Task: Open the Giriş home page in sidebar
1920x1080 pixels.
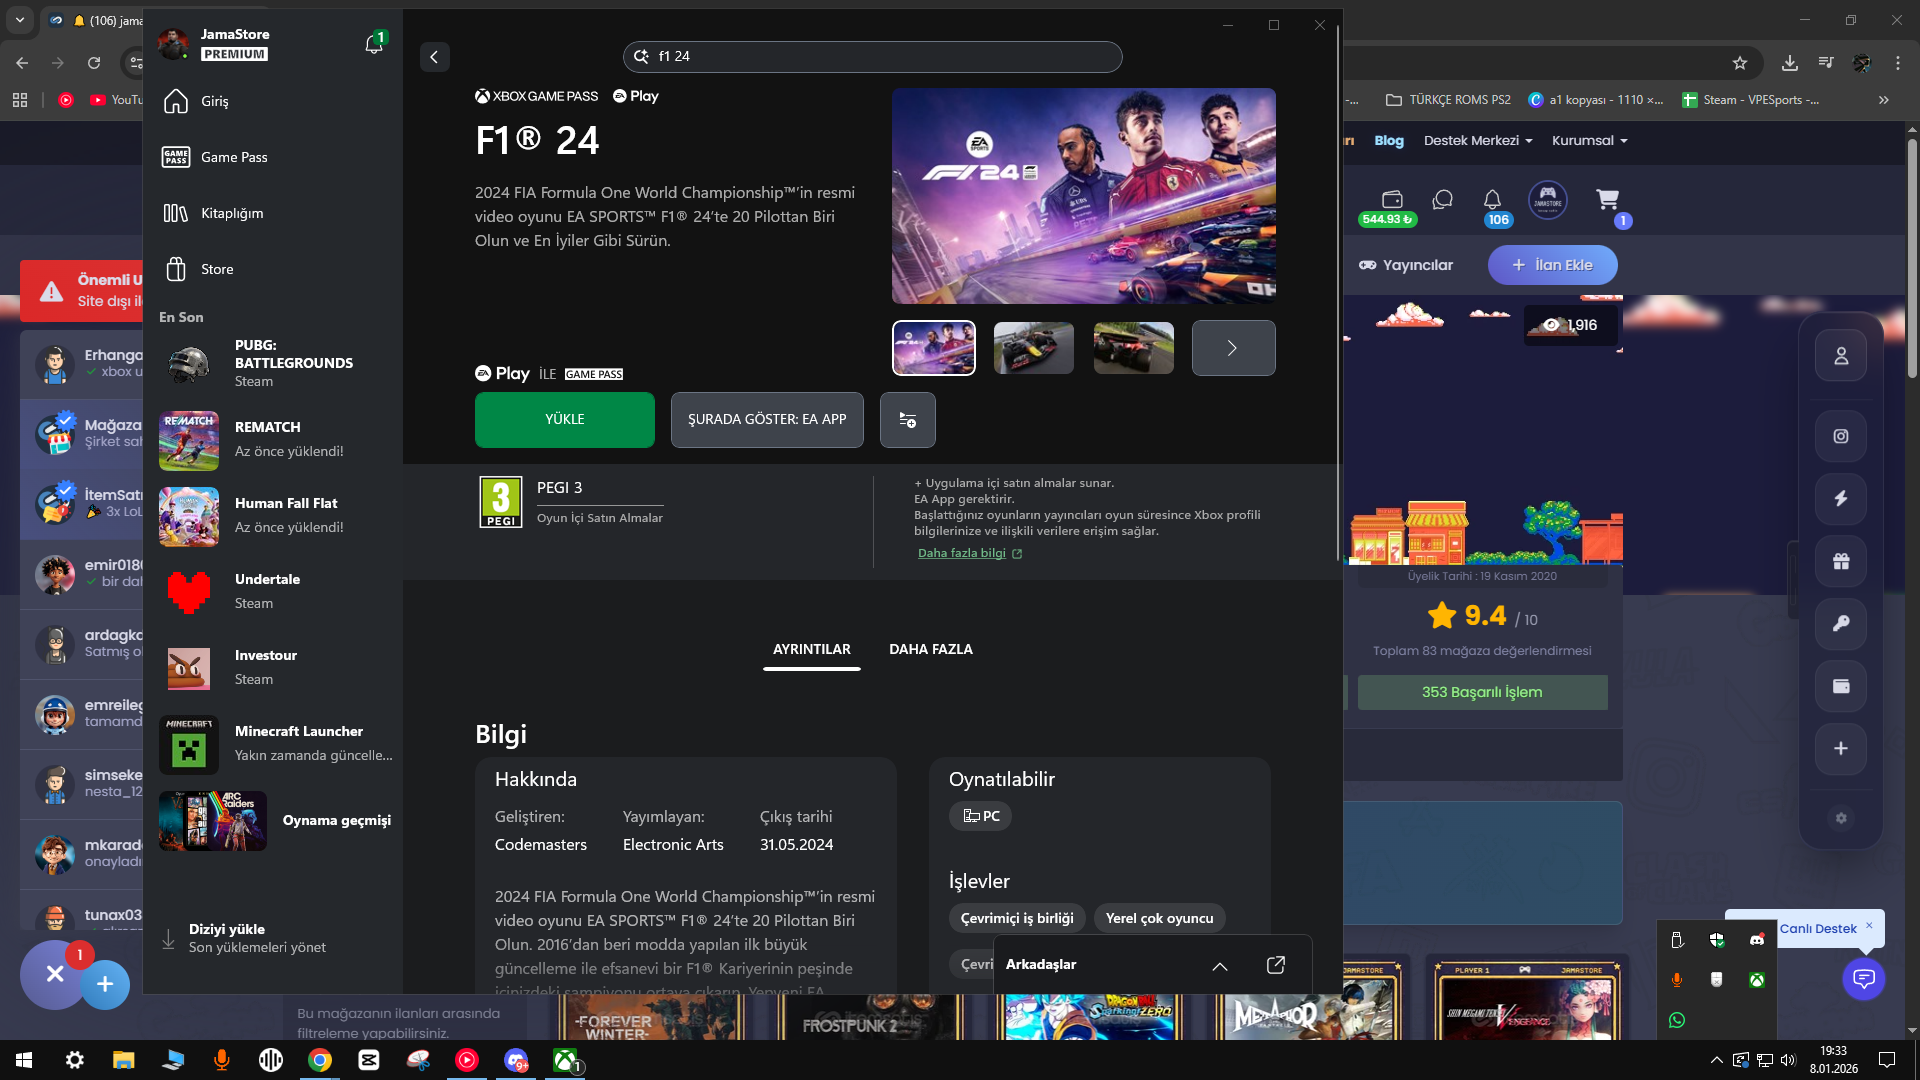Action: [x=273, y=101]
